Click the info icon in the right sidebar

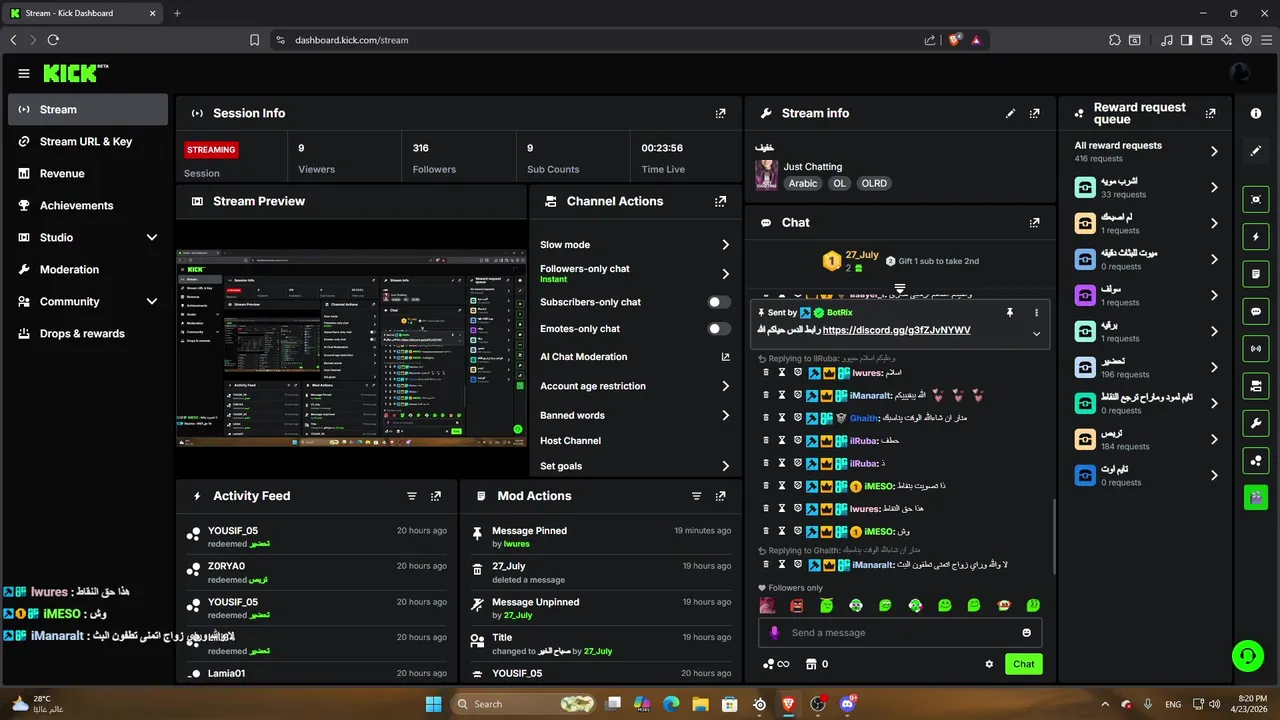[1256, 113]
